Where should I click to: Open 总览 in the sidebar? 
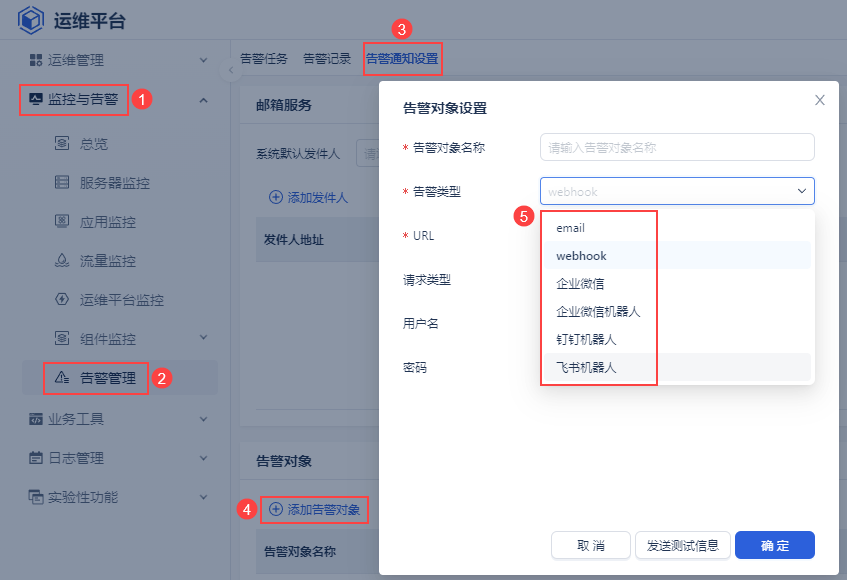[94, 144]
